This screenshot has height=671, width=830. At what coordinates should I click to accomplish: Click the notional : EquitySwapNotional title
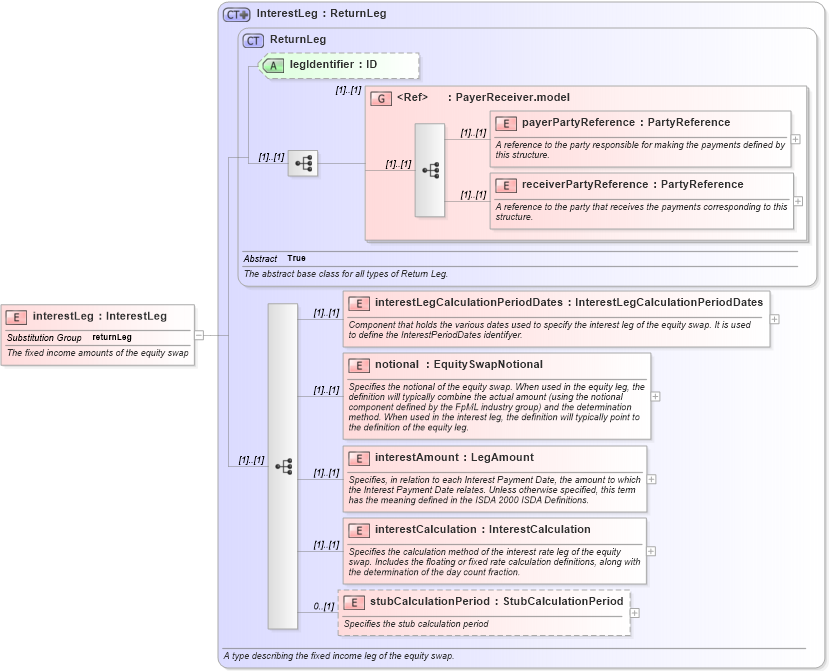coord(458,364)
